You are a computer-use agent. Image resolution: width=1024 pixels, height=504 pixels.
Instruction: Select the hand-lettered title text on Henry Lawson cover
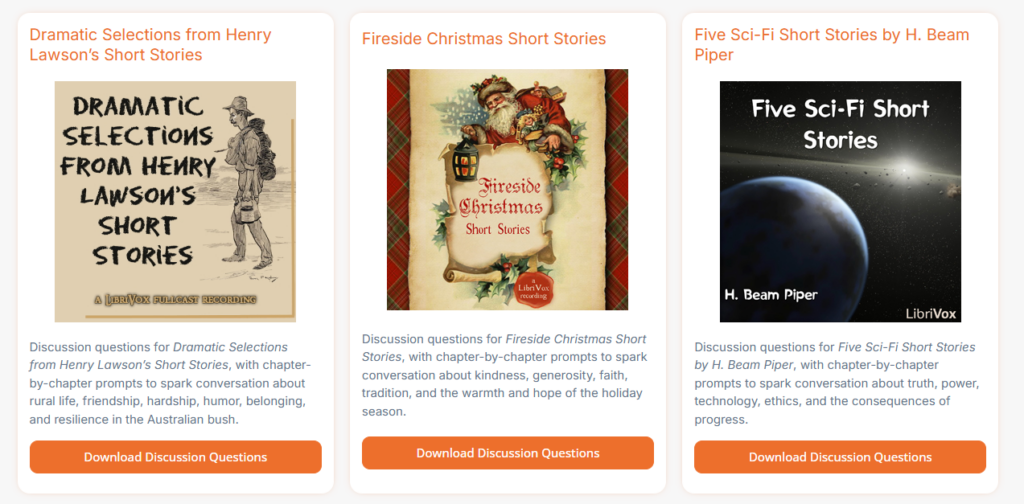(140, 180)
